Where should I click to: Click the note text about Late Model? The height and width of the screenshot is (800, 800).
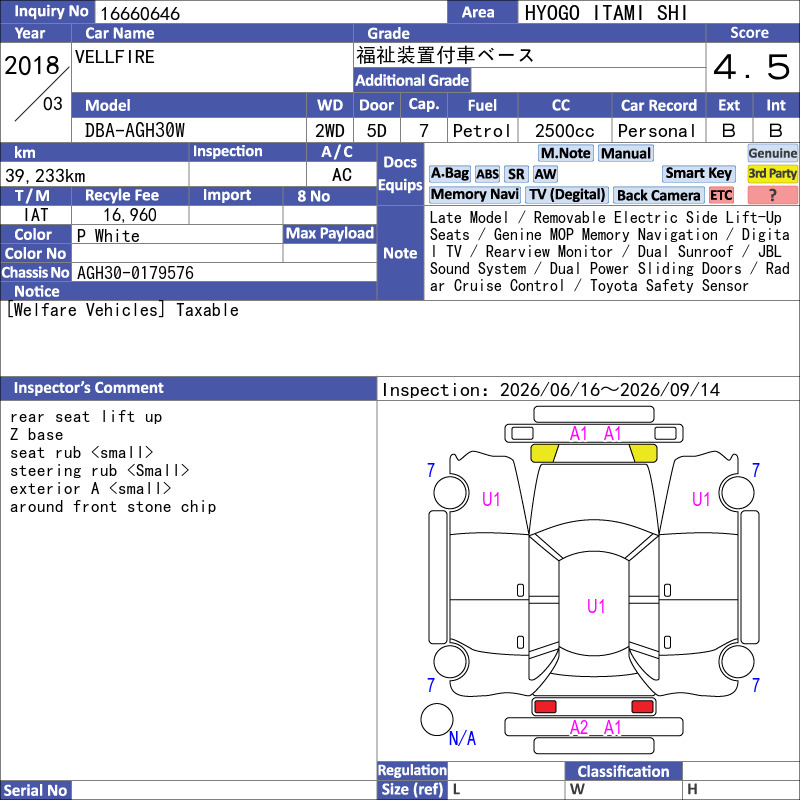[x=610, y=252]
